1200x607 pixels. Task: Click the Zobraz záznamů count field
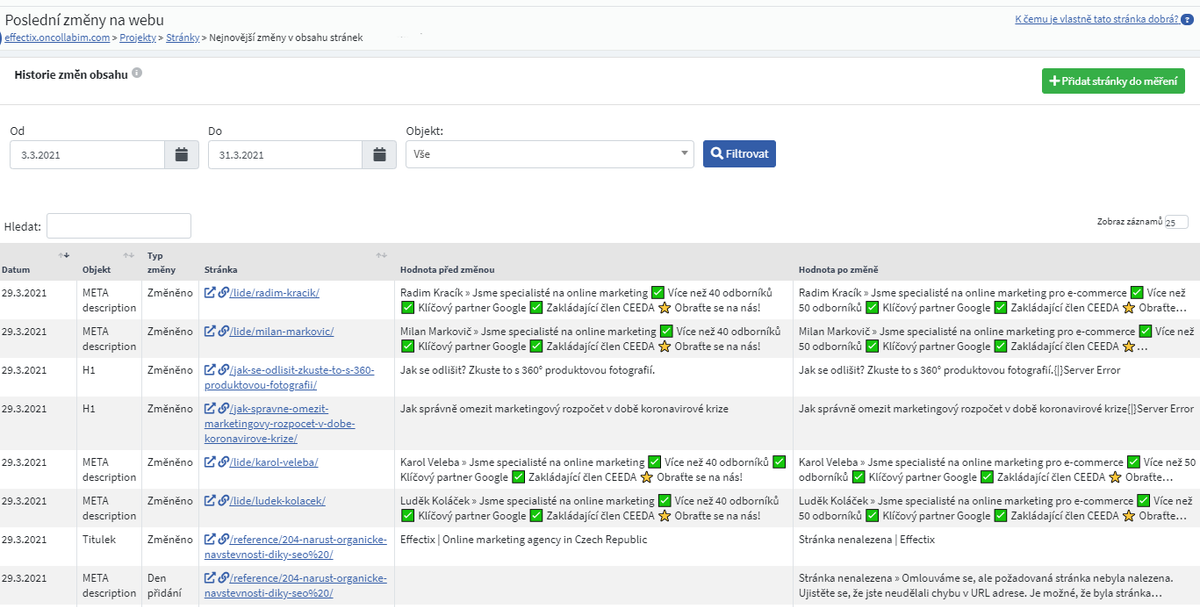tap(1176, 222)
